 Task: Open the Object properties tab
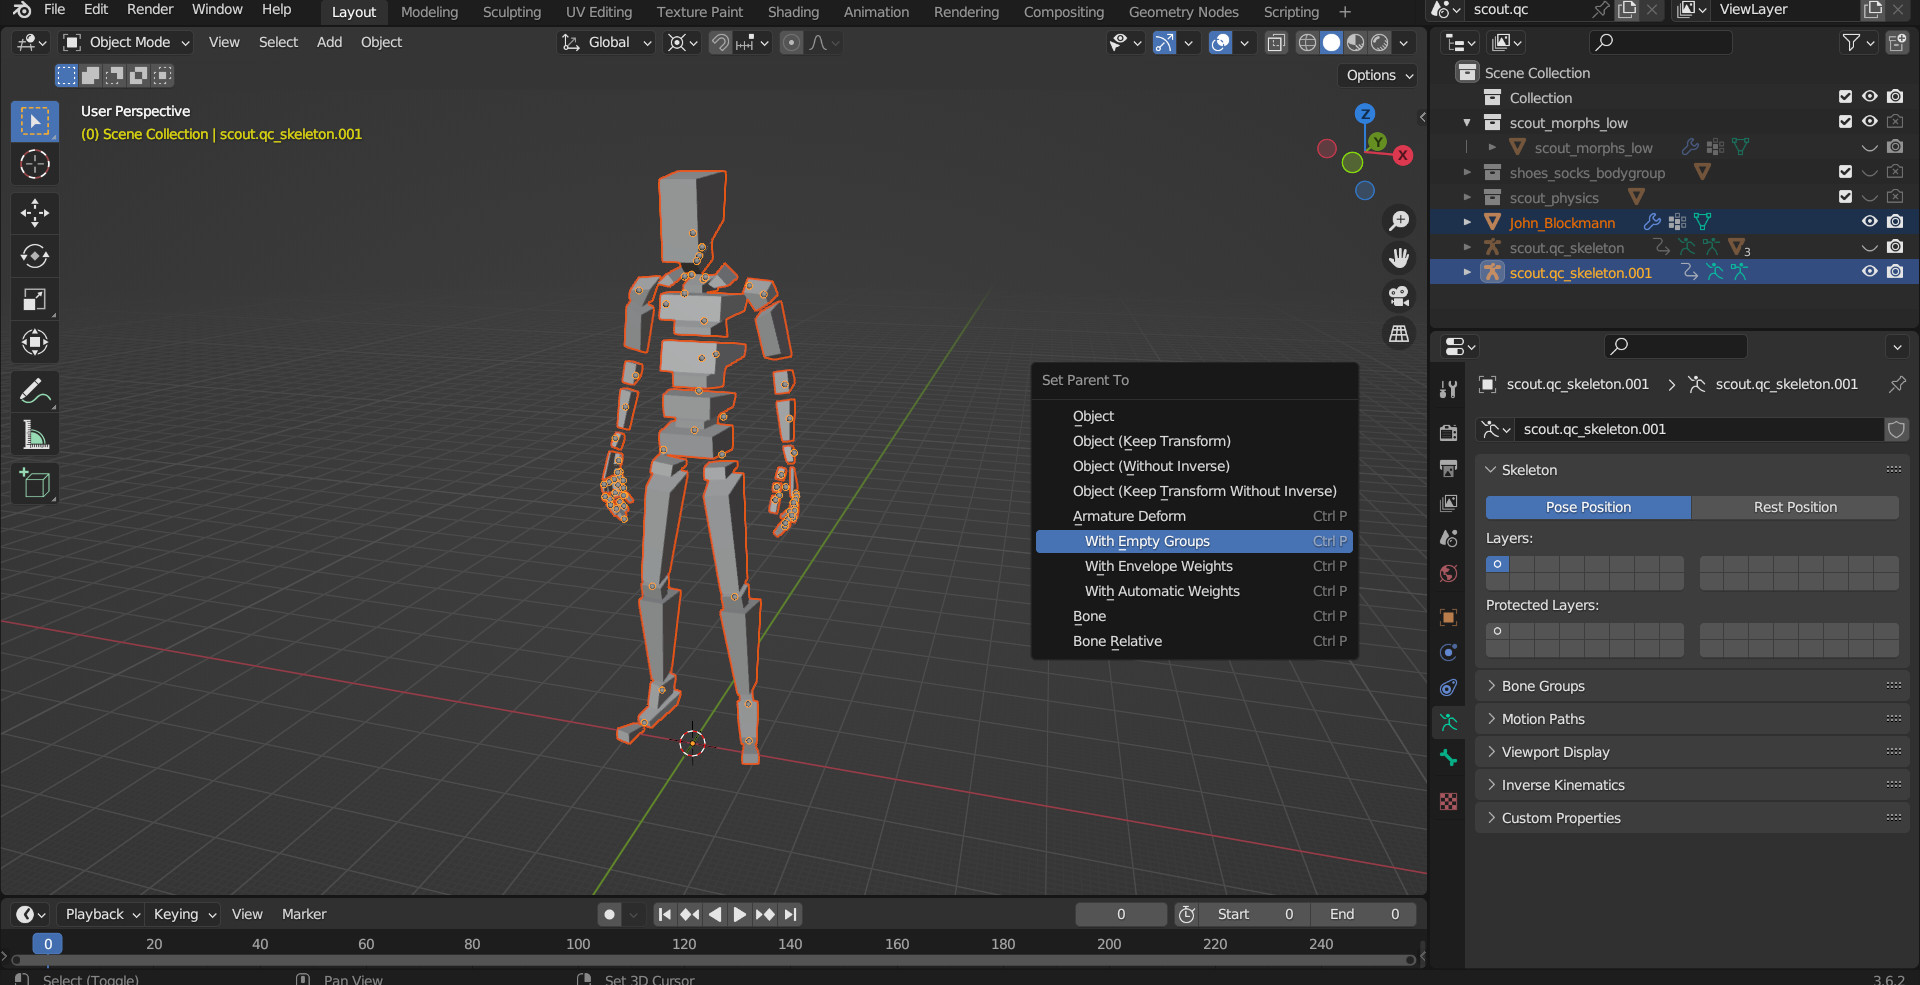[x=1448, y=617]
